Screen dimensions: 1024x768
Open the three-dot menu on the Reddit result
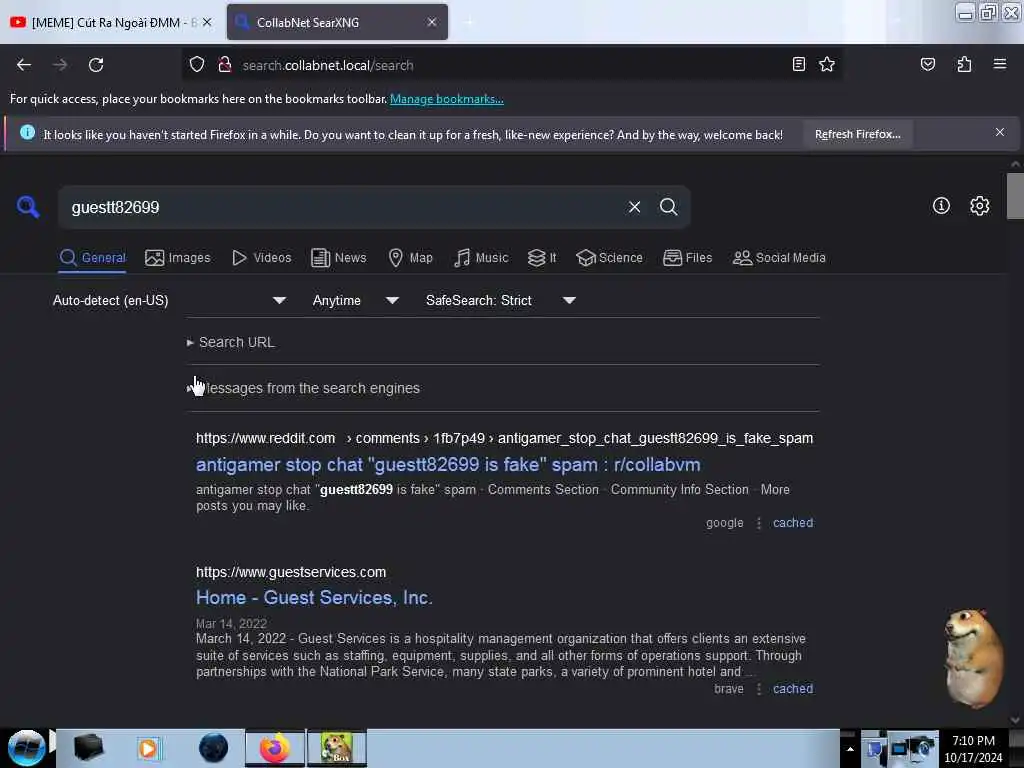[758, 523]
